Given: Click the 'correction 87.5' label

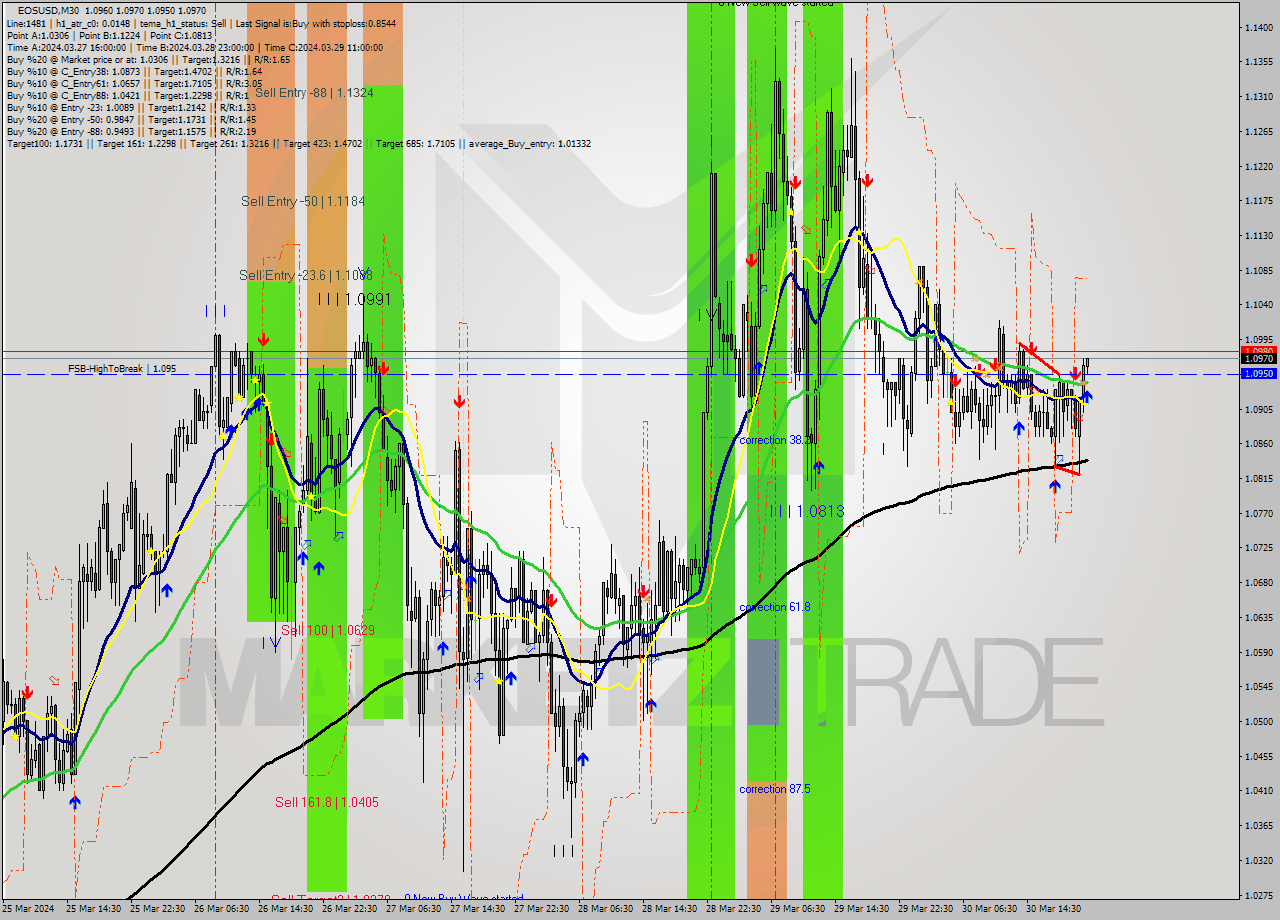Looking at the screenshot, I should point(775,789).
